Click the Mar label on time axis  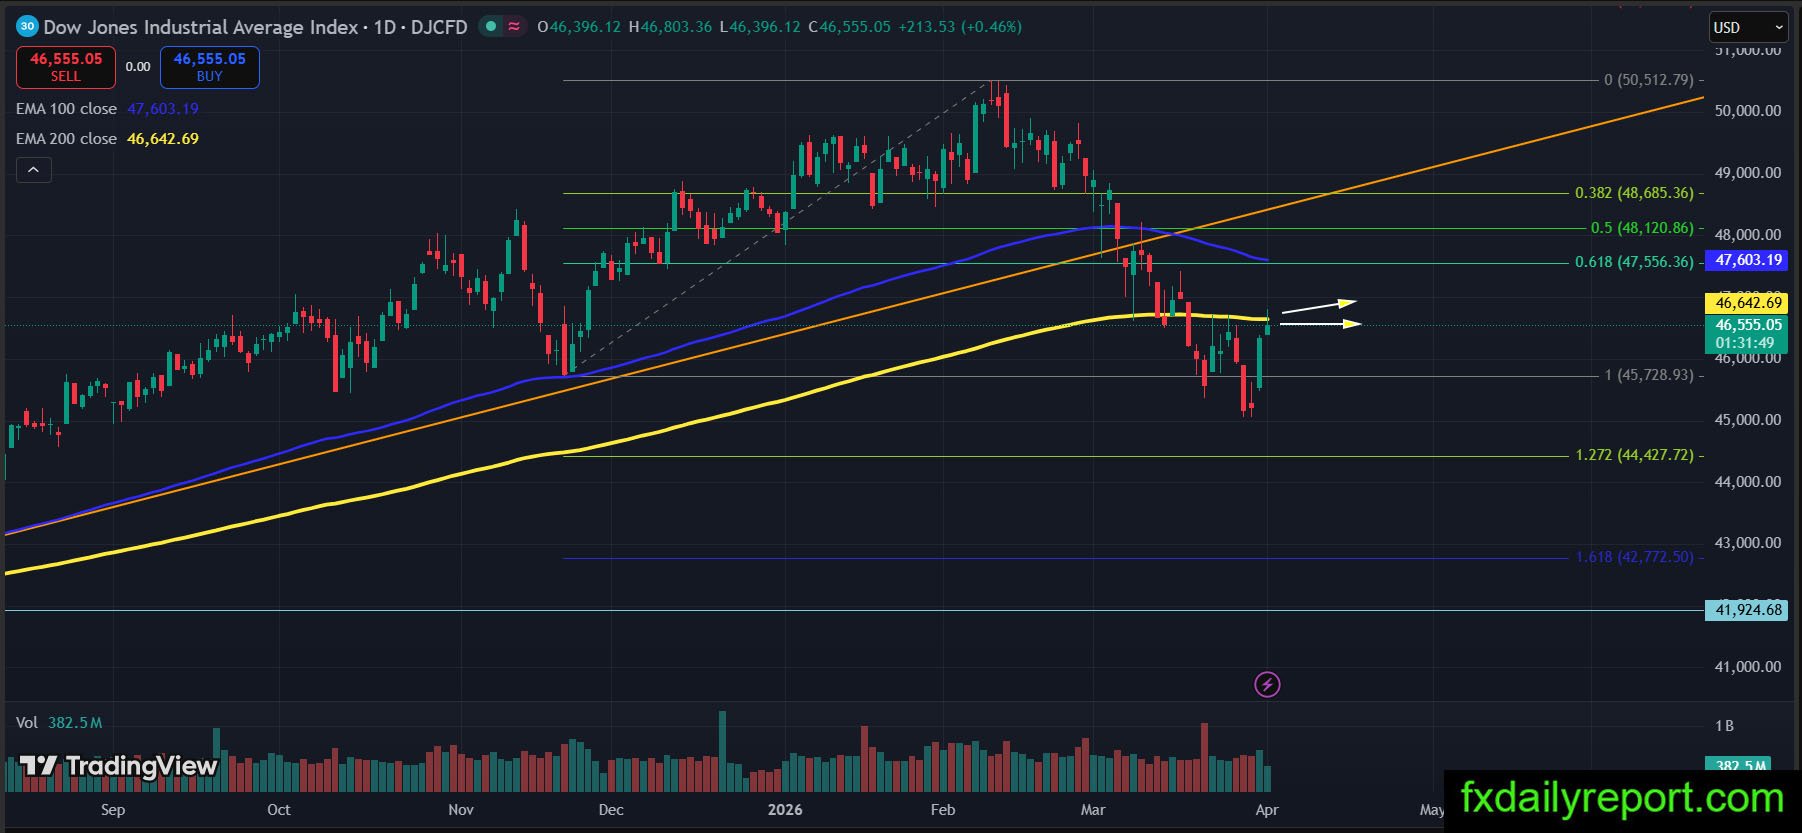click(1093, 810)
